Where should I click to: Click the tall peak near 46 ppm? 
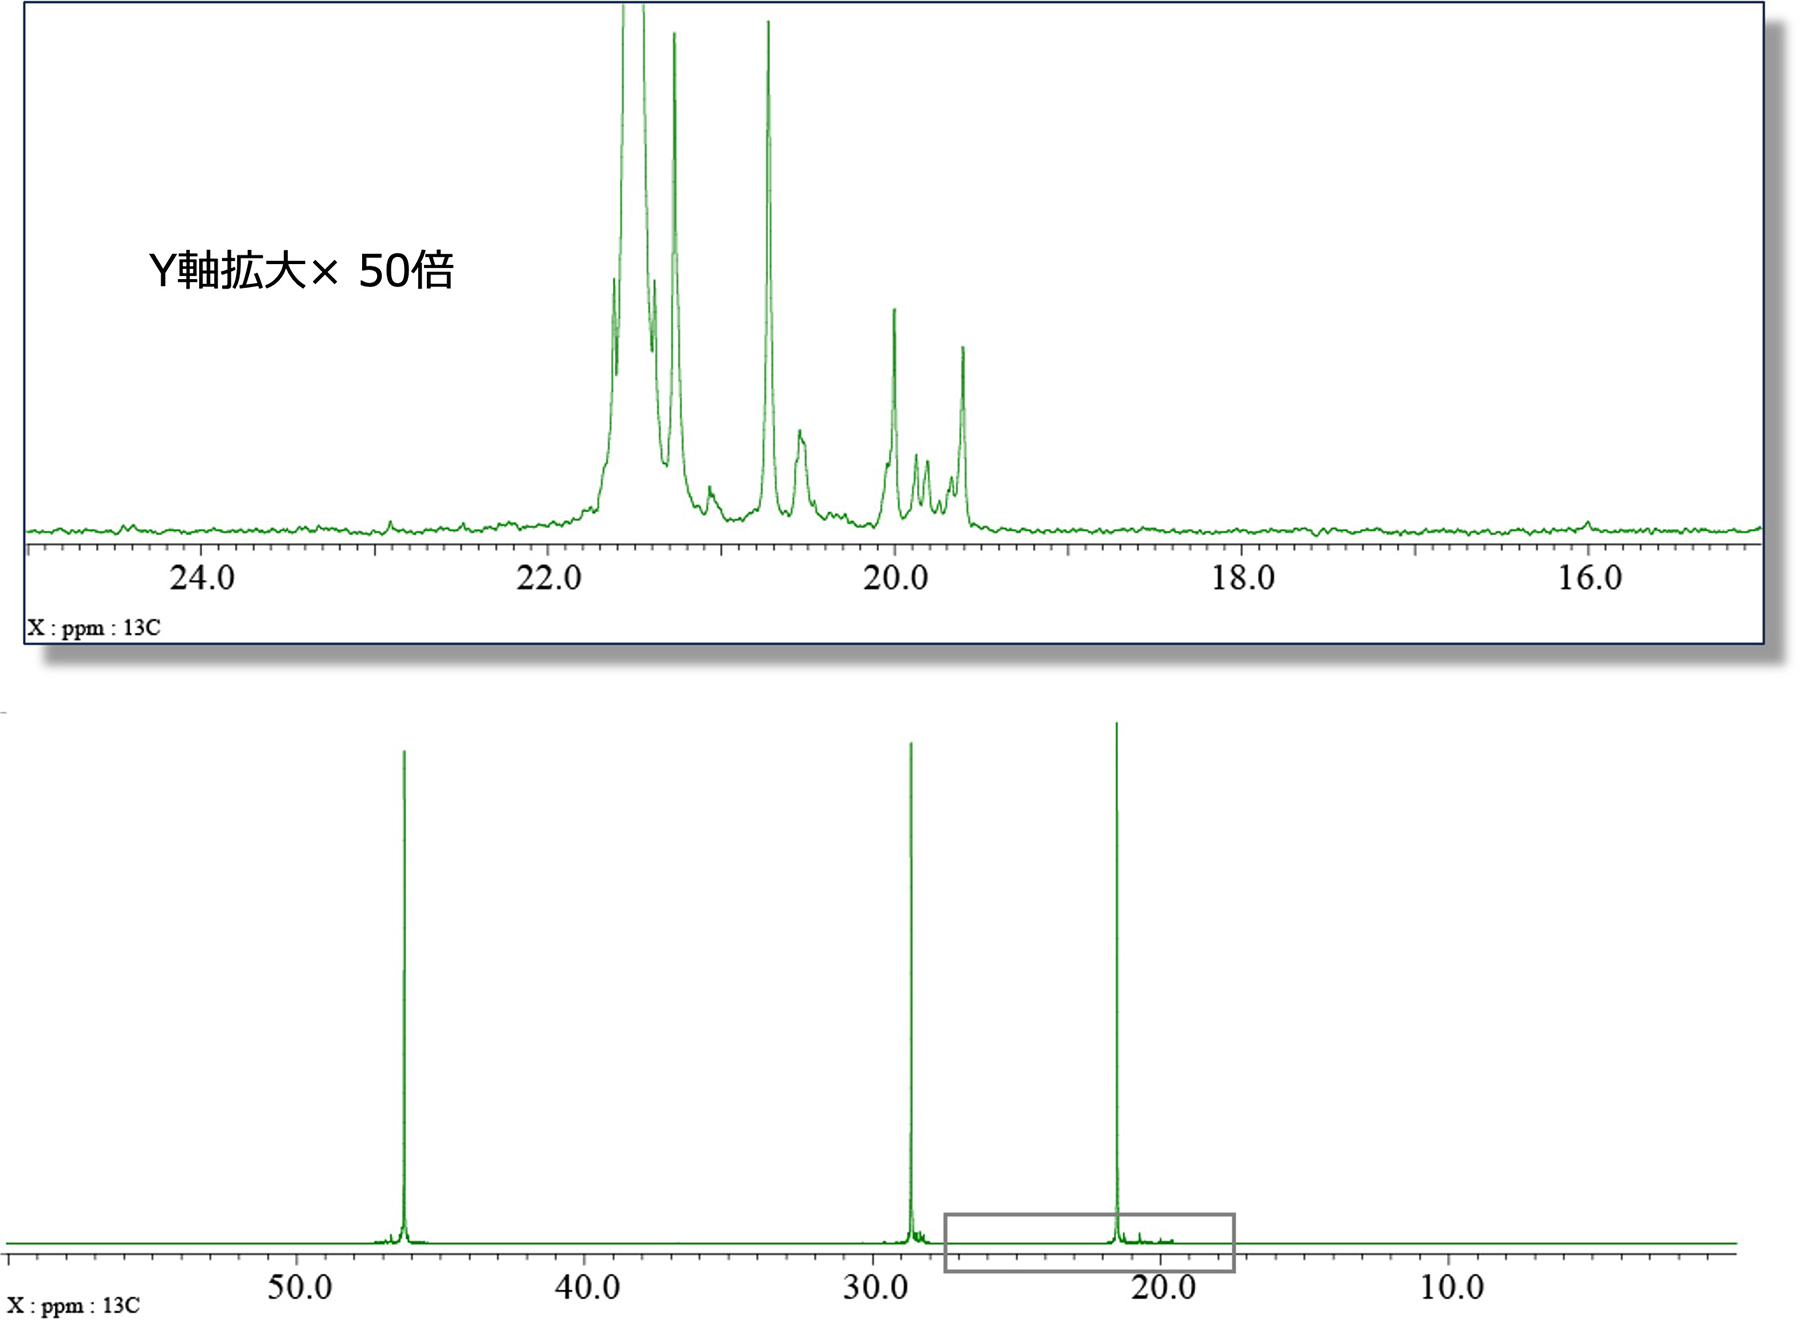pos(404,1000)
